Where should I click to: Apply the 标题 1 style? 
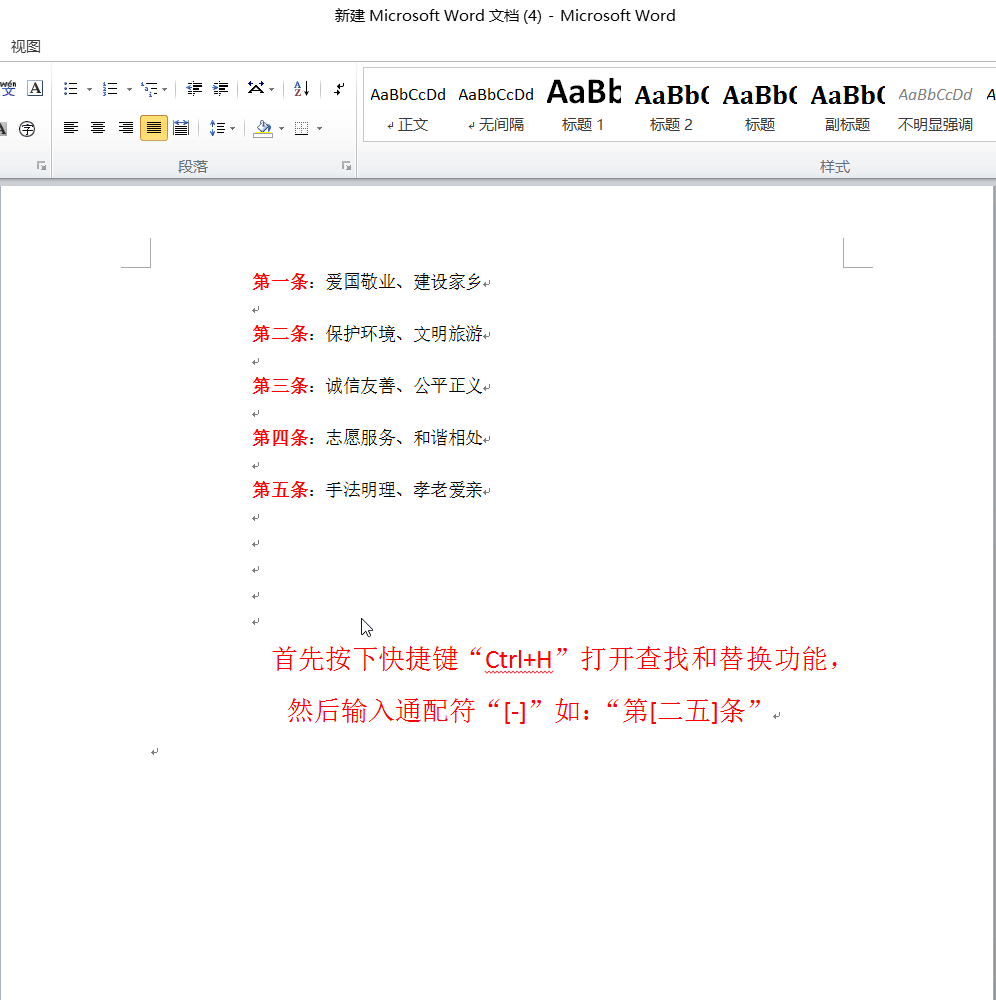coord(583,105)
